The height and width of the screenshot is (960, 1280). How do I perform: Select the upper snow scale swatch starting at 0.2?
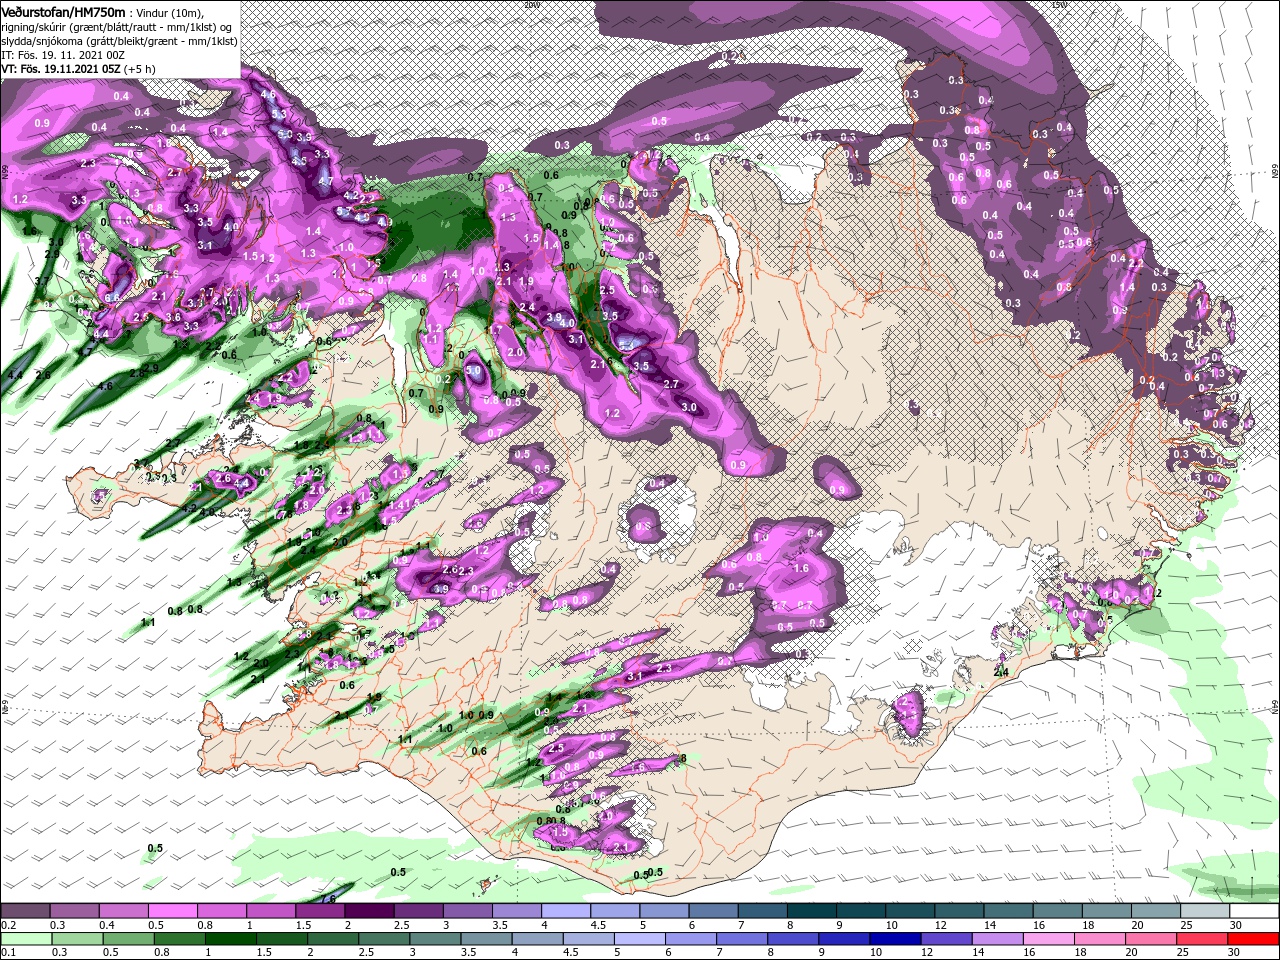(25, 911)
